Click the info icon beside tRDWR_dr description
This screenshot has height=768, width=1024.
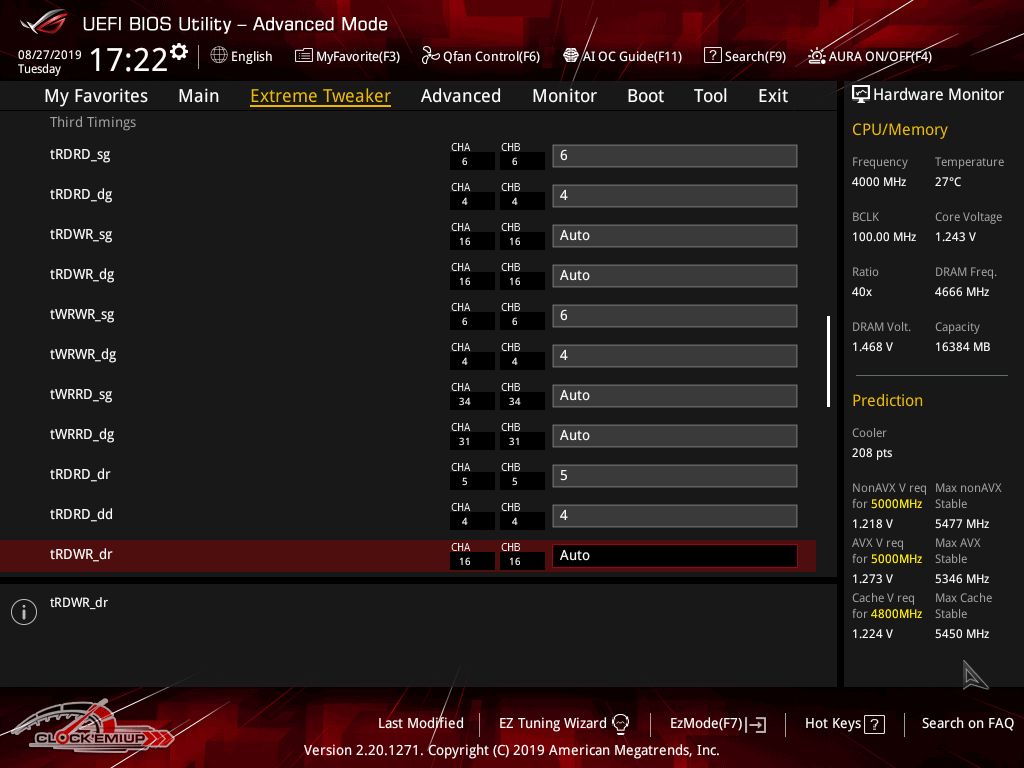pyautogui.click(x=24, y=612)
